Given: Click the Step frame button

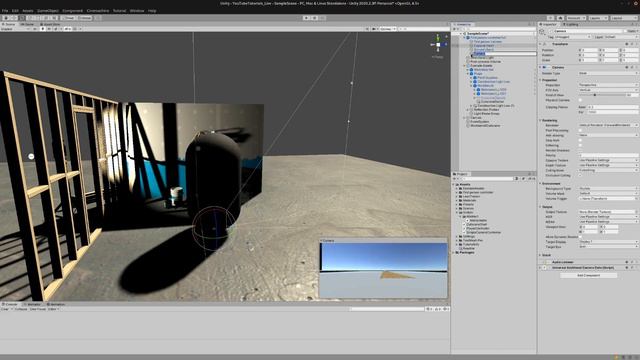Looking at the screenshot, I should pos(322,18).
